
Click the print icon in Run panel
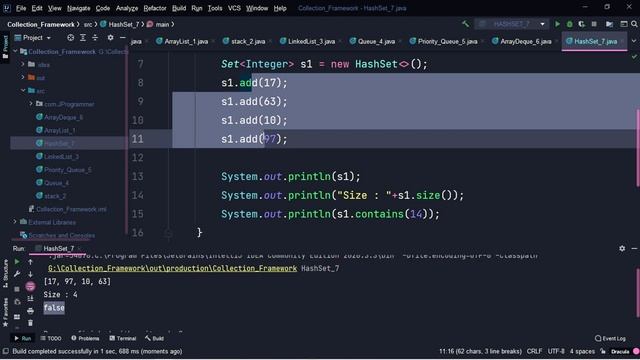click(30, 311)
